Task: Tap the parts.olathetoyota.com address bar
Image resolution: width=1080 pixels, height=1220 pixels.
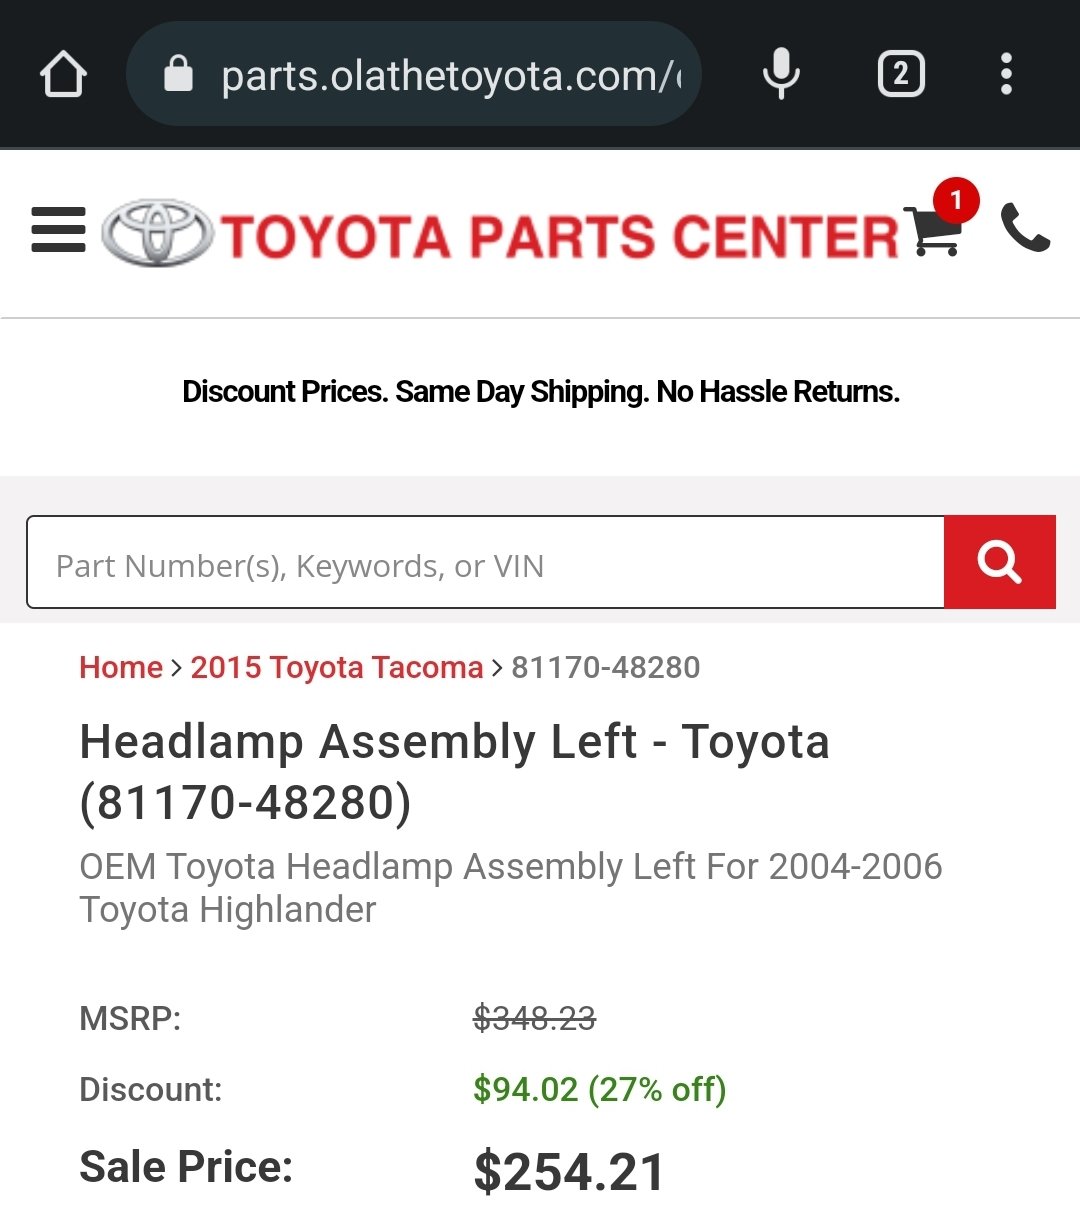Action: tap(413, 74)
